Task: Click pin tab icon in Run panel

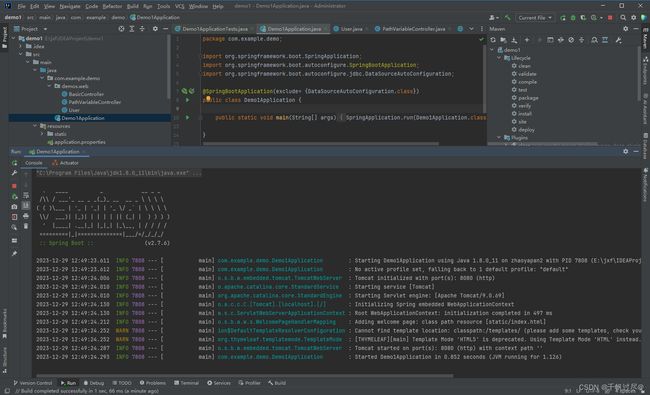Action: click(x=15, y=253)
